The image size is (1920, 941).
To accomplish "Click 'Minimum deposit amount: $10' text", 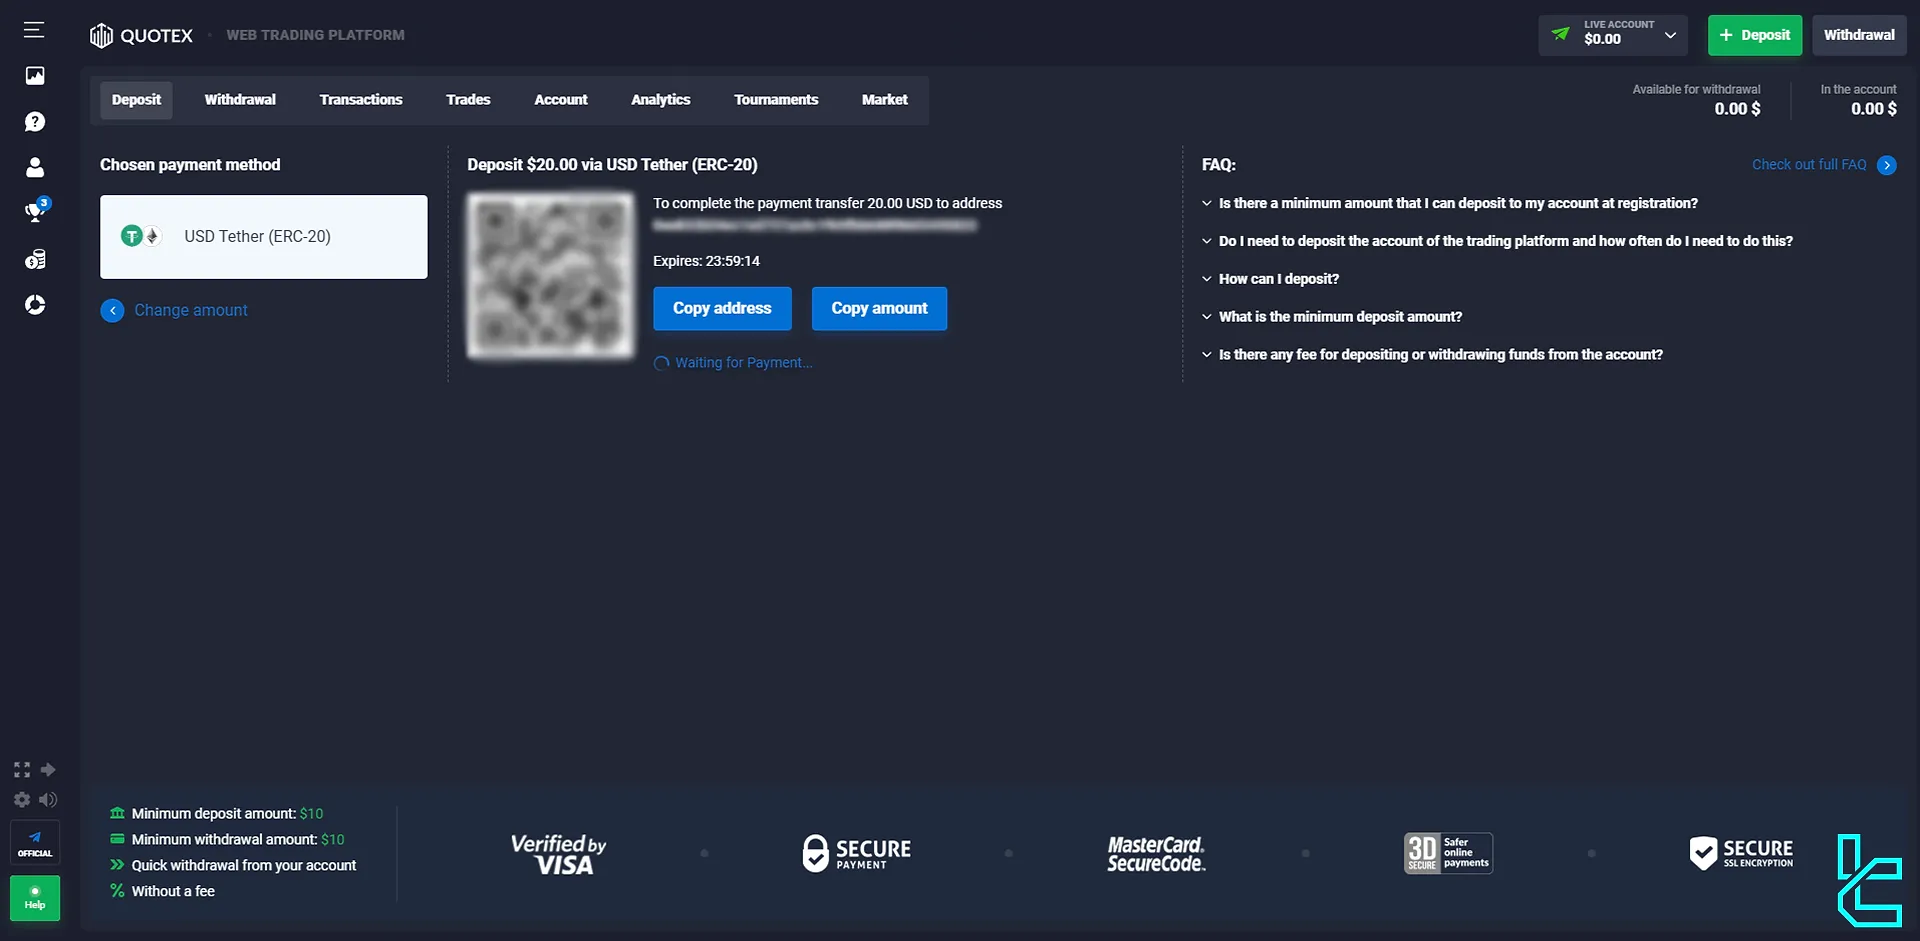I will 227,814.
